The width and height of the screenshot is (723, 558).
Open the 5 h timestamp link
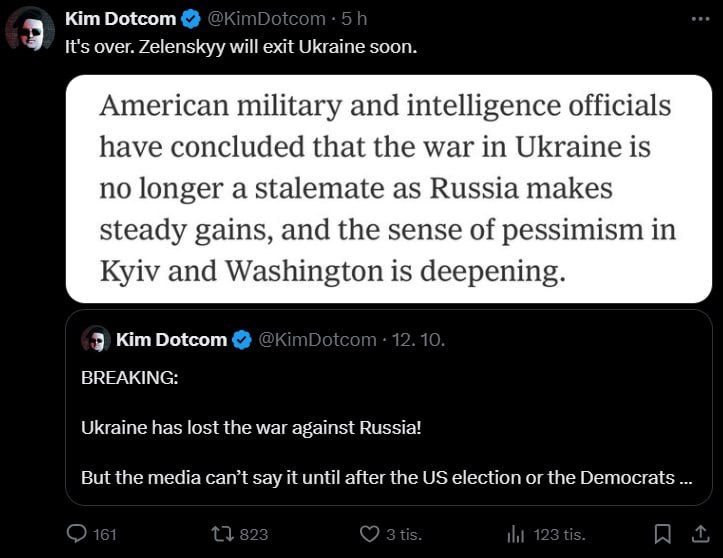point(354,19)
